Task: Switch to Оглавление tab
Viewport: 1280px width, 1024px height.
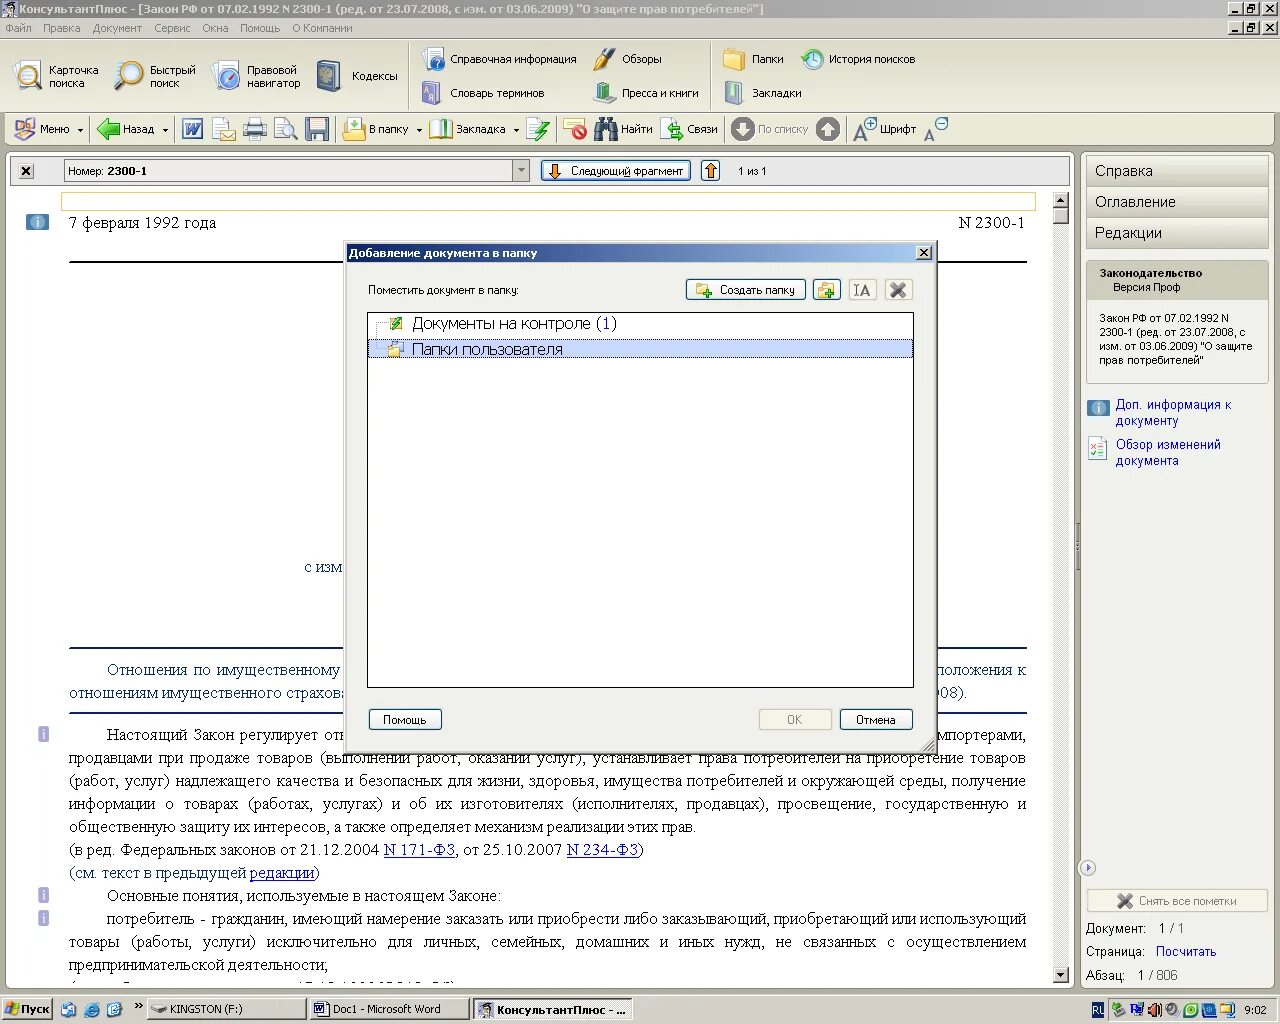Action: tap(1177, 202)
